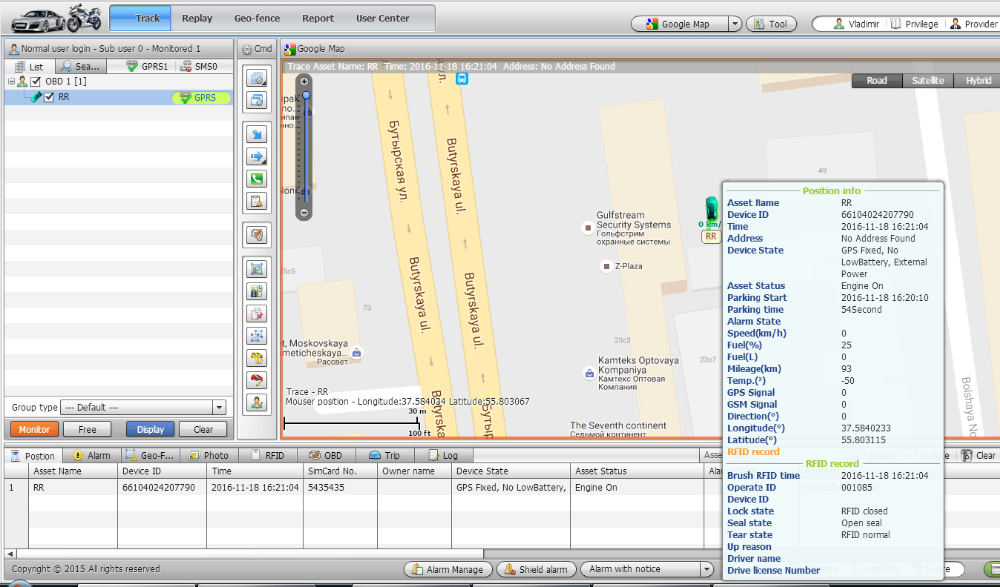This screenshot has width=1000, height=587.
Task: Collapse the OBD 1 tree node
Action: tap(10, 81)
